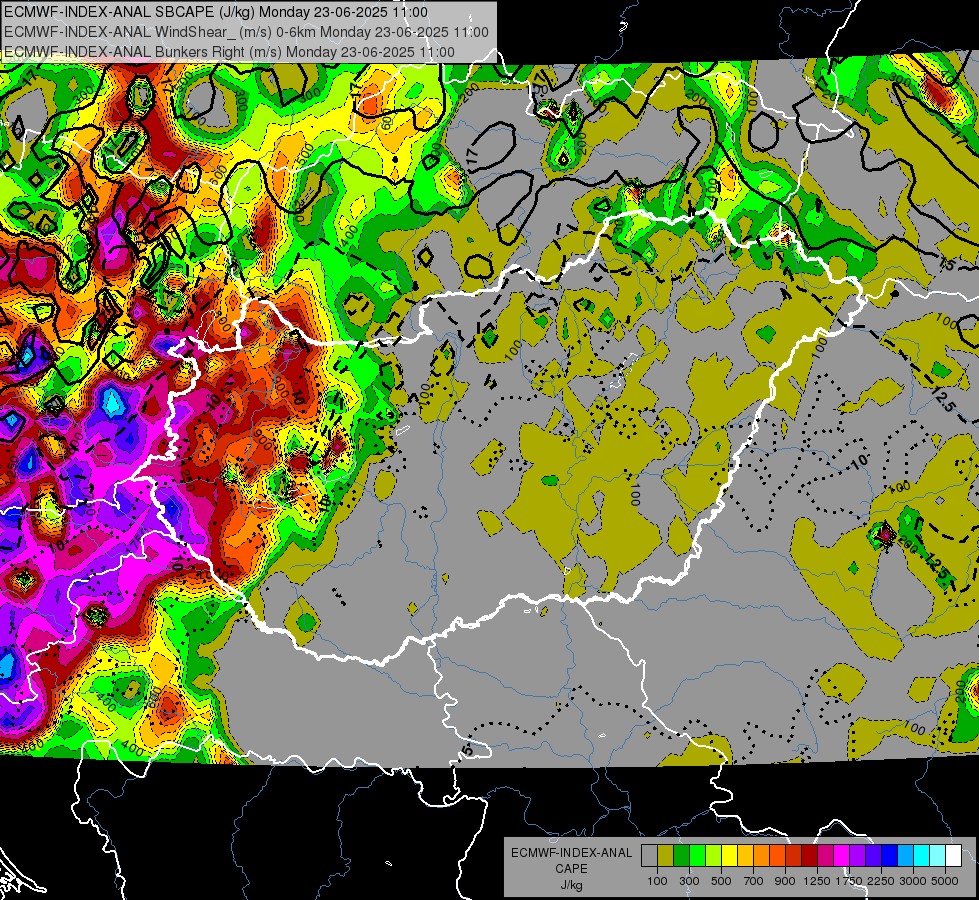Click the 3000 value under the legend

[912, 881]
